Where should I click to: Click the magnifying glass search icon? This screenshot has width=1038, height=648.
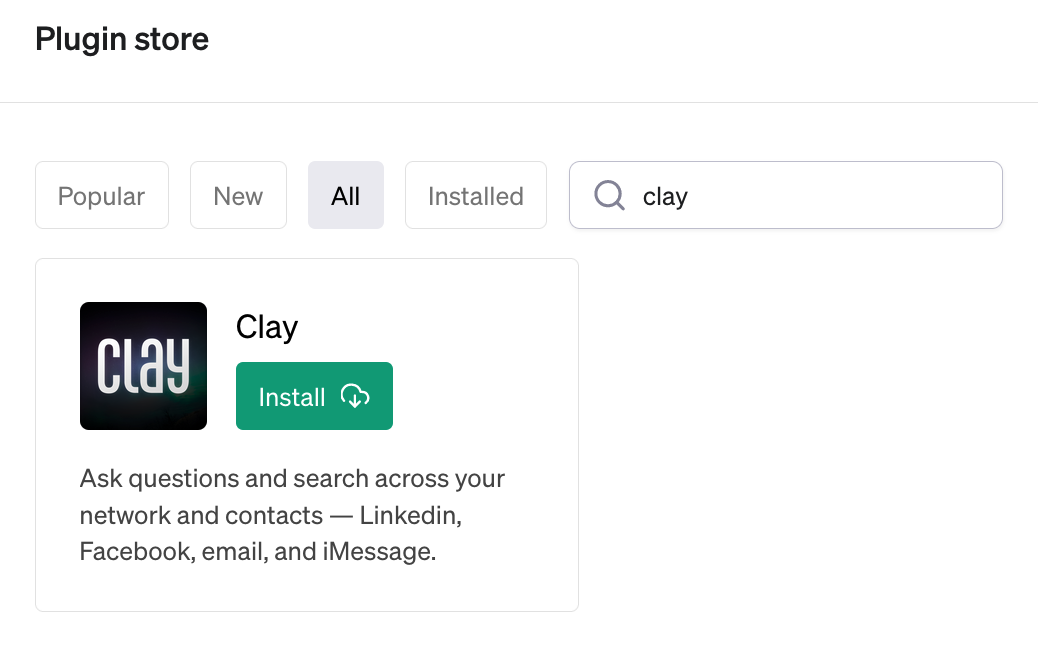[x=609, y=195]
